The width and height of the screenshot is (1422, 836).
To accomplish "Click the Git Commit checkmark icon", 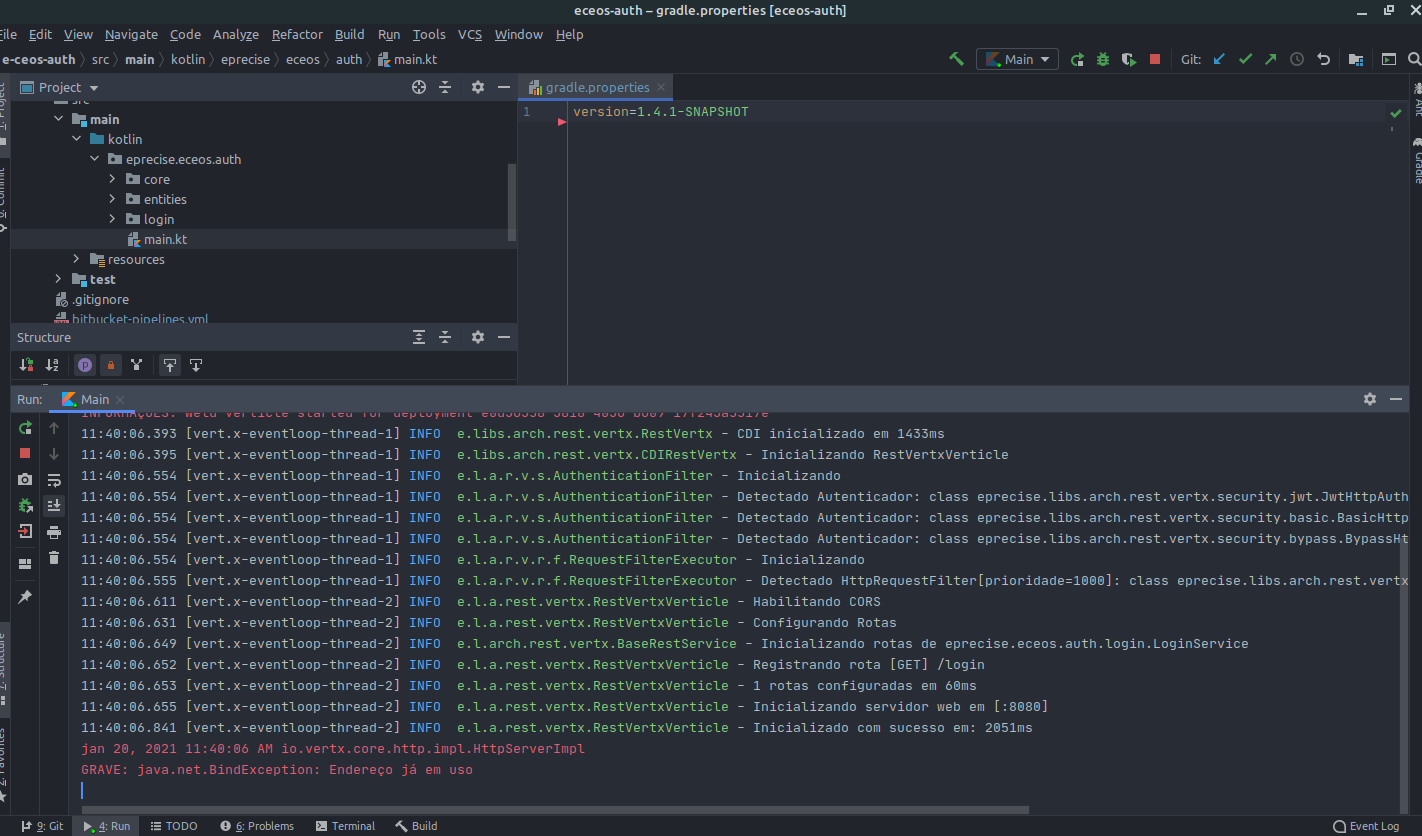I will pyautogui.click(x=1245, y=59).
